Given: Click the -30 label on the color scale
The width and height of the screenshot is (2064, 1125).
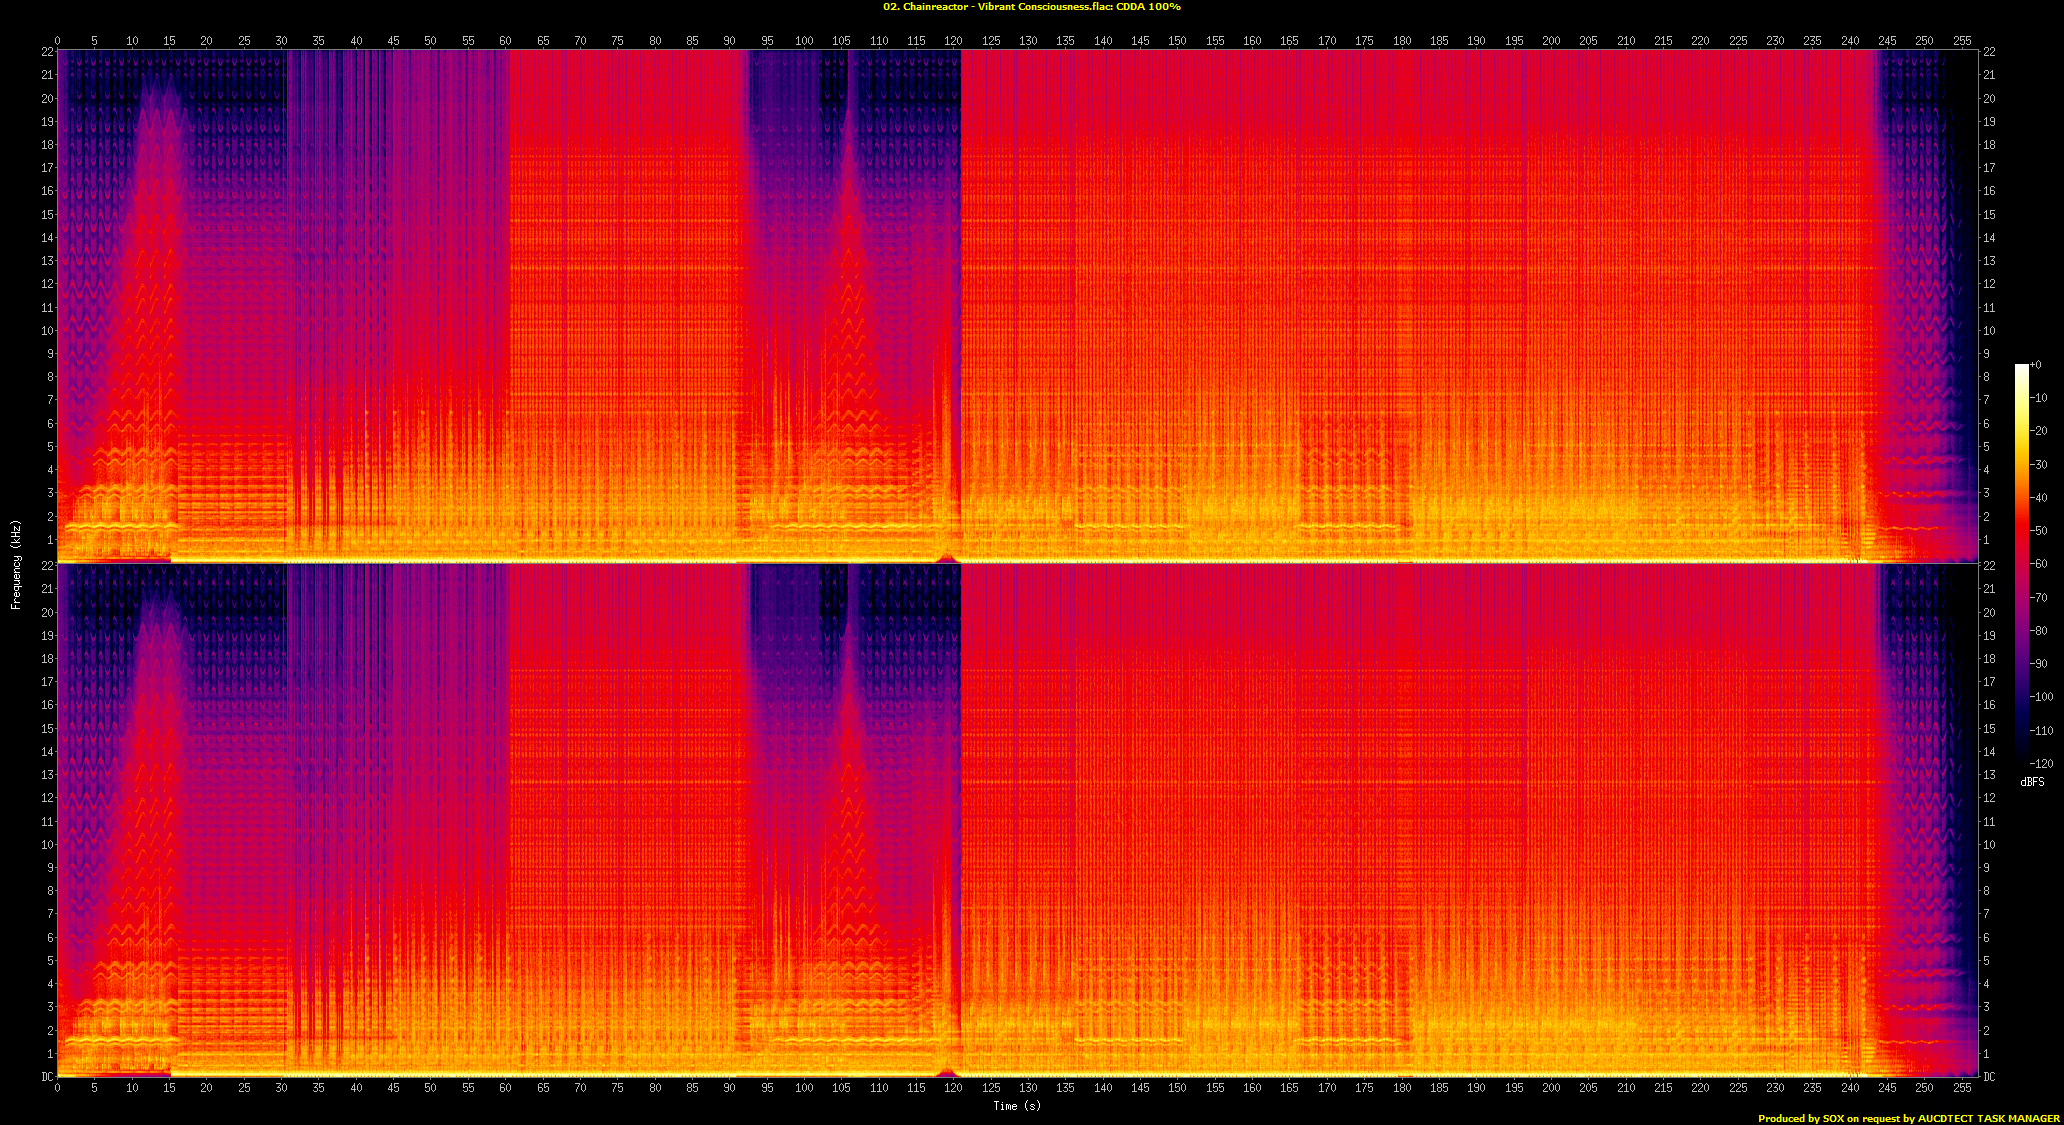Looking at the screenshot, I should [2038, 465].
